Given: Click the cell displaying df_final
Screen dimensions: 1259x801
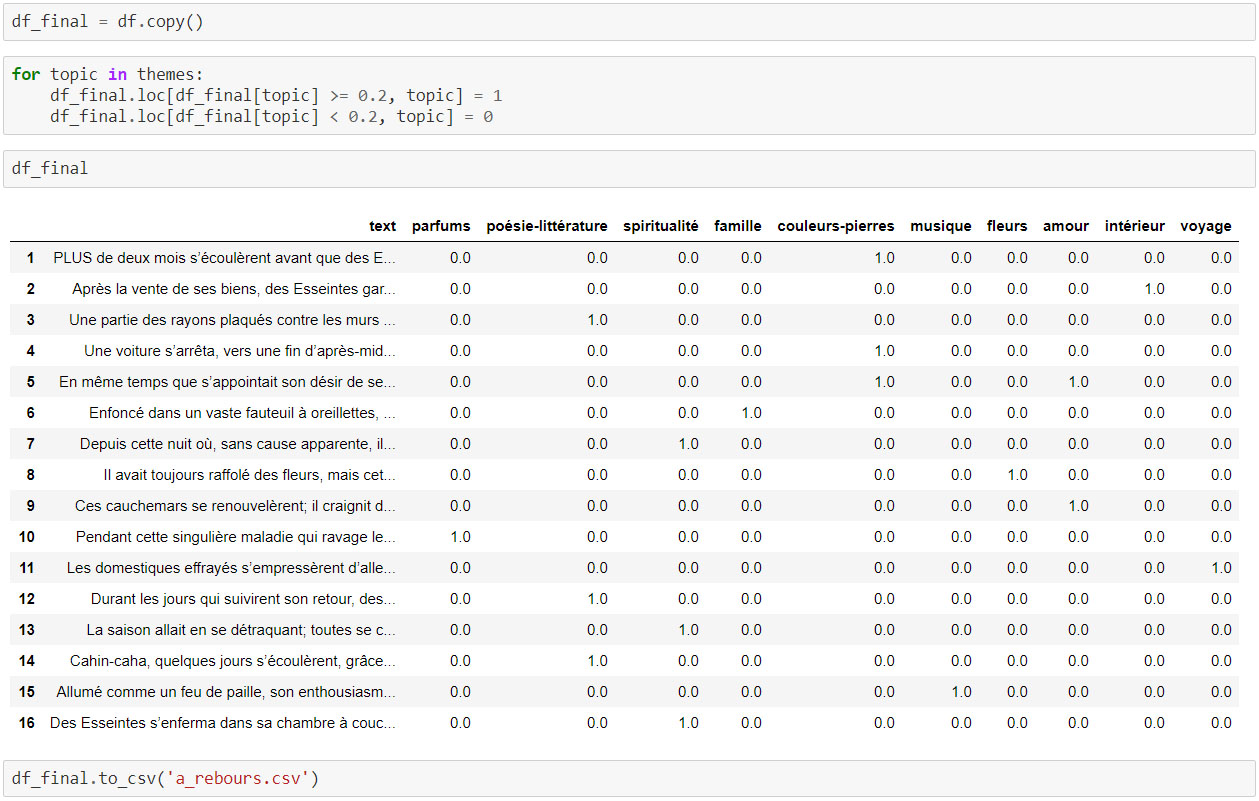Looking at the screenshot, I should tap(629, 168).
